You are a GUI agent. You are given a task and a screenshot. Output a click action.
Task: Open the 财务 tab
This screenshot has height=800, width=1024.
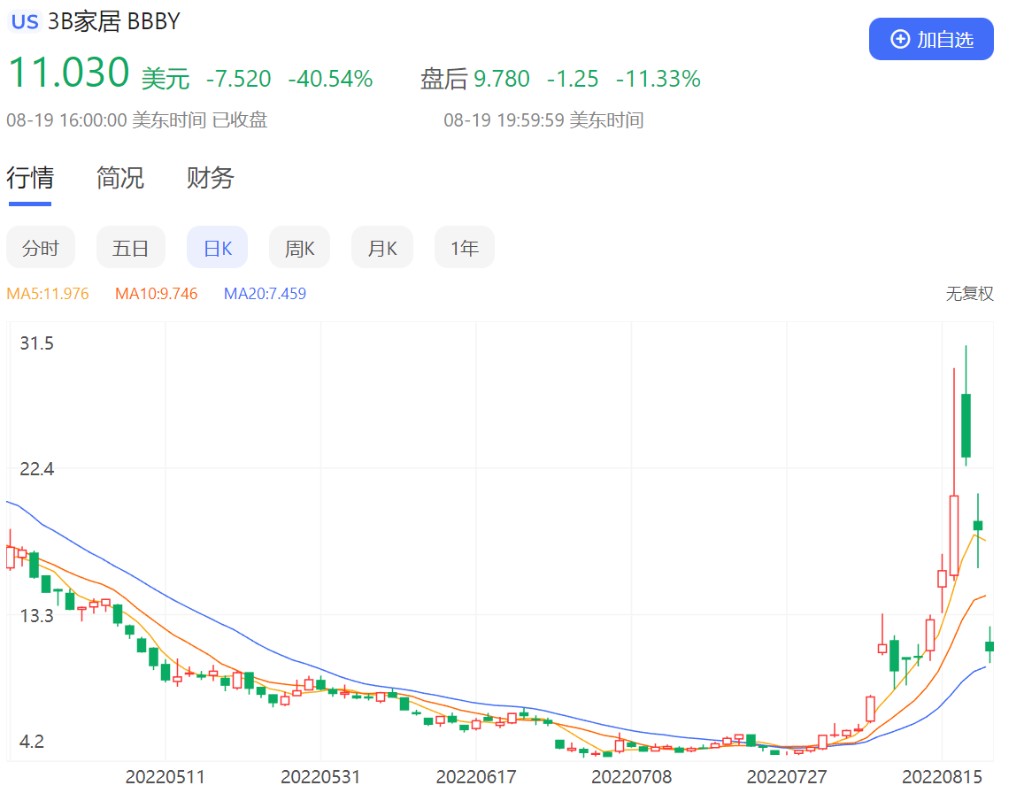click(210, 178)
